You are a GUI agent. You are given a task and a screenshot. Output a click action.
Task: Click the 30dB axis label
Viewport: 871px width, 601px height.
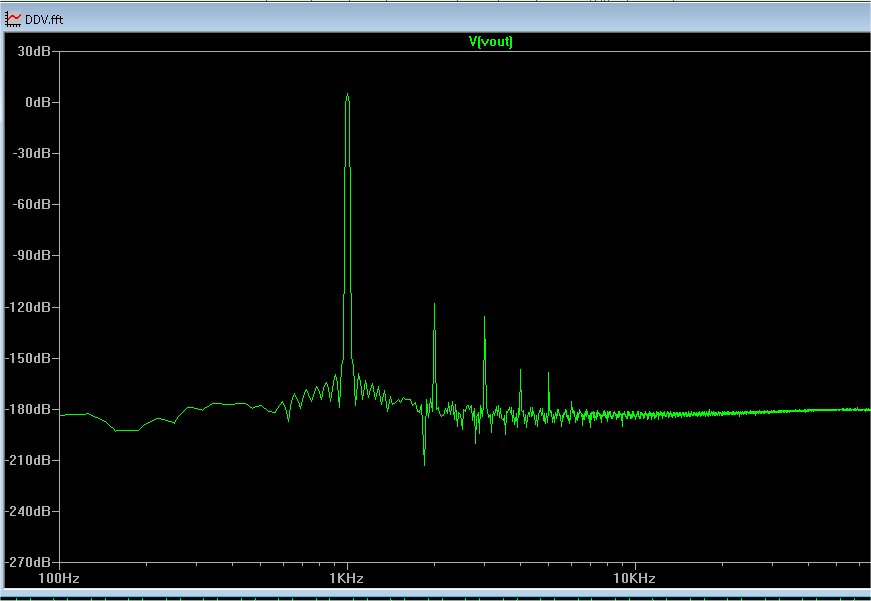[x=34, y=51]
